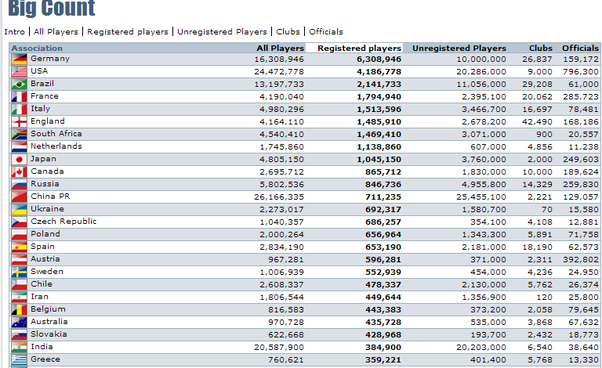Click the Australia flag icon
The height and width of the screenshot is (368, 602).
pos(19,322)
